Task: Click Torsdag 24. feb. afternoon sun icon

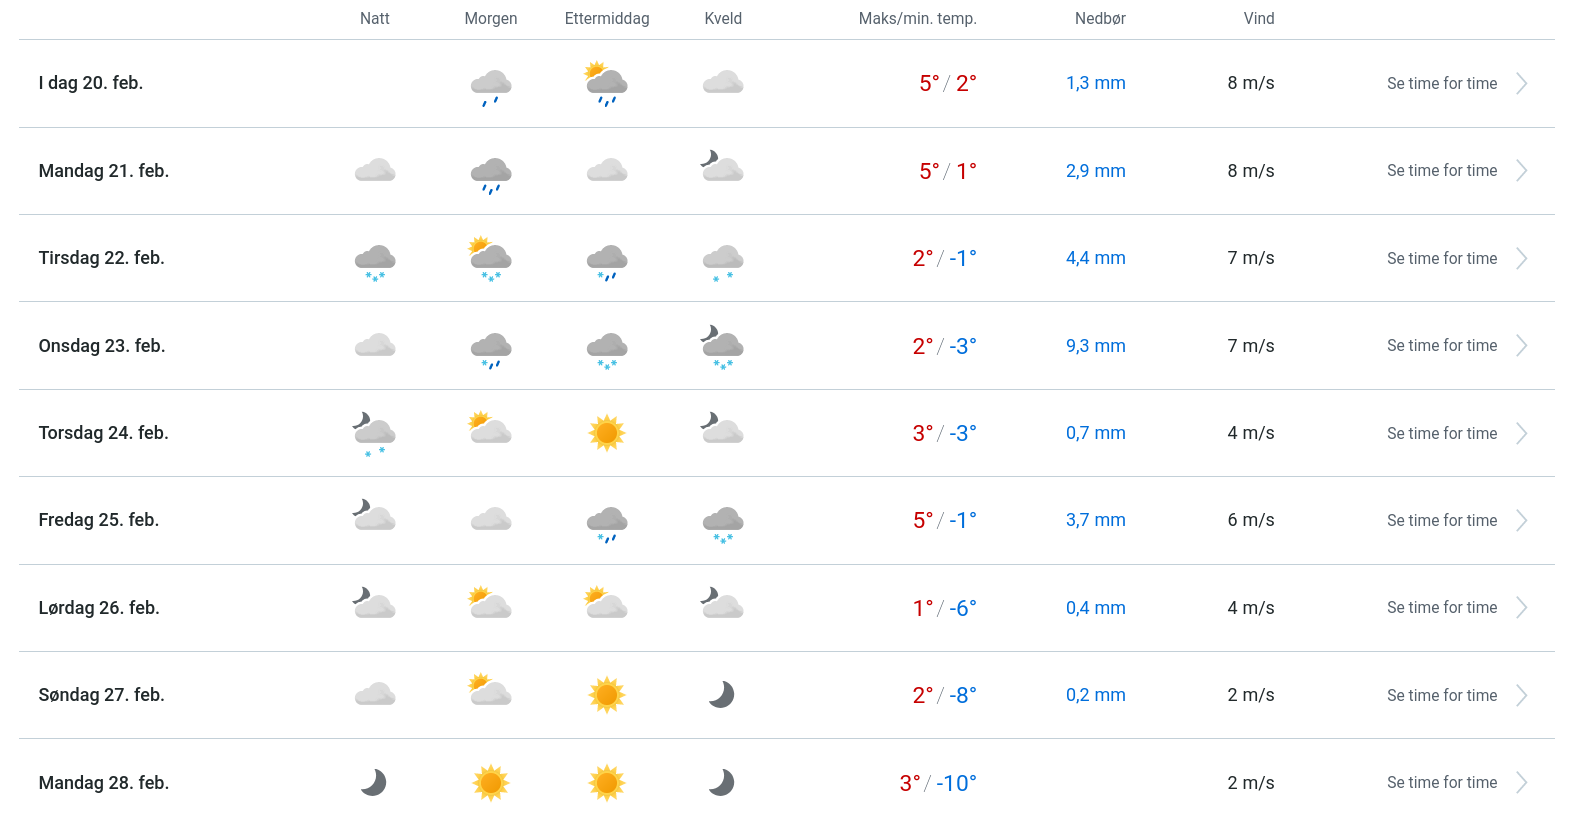Action: pos(607,433)
